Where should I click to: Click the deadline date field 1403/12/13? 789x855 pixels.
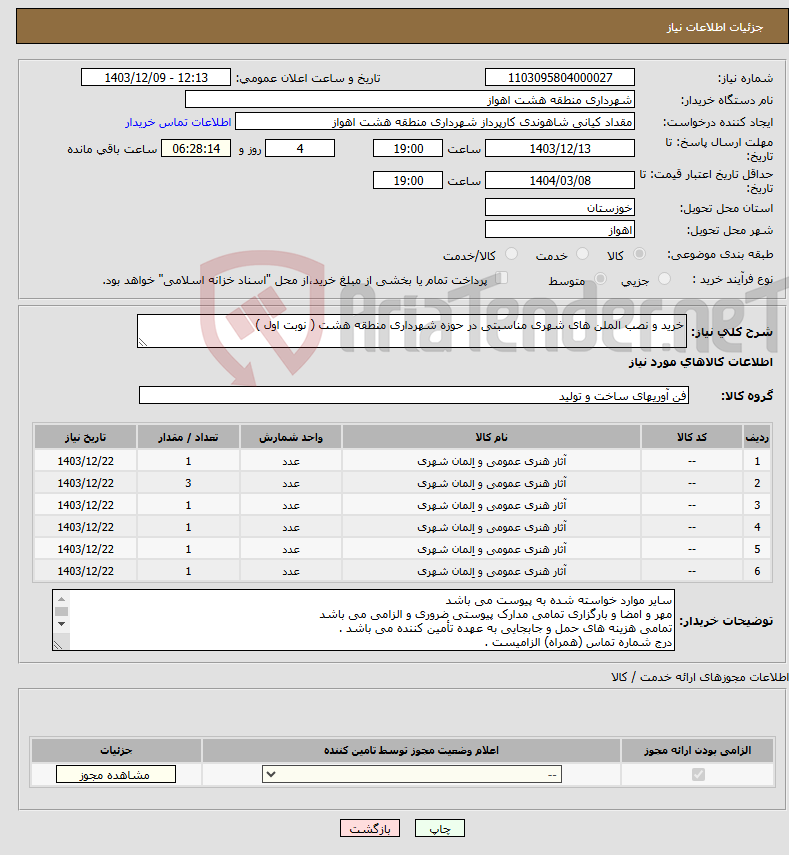(559, 148)
